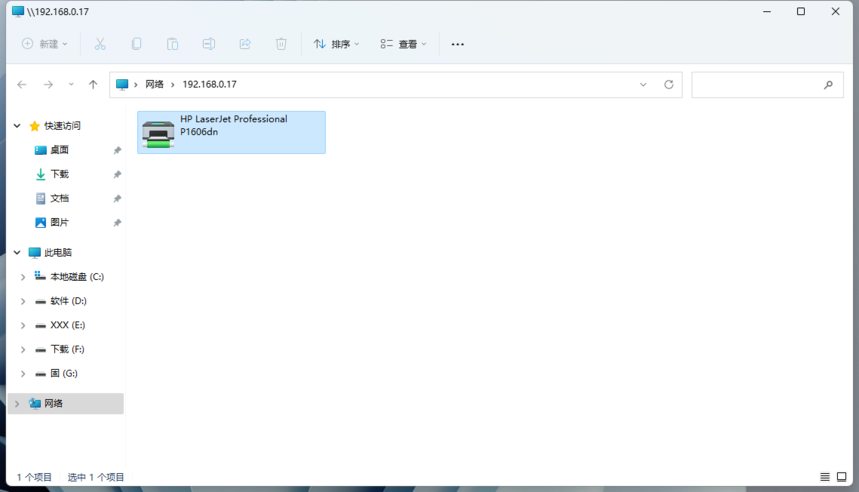This screenshot has height=492, width=859.
Task: Open the 查看 view dropdown
Action: [403, 44]
